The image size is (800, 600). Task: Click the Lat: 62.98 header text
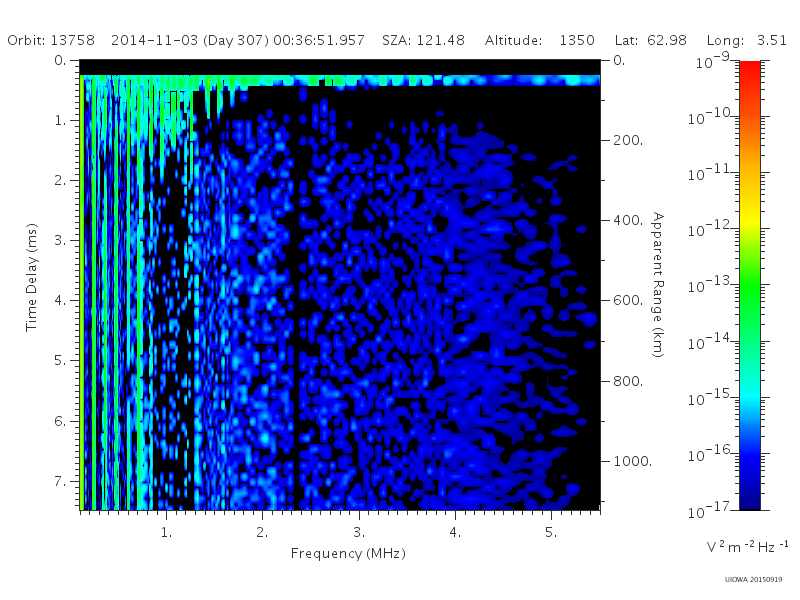[x=651, y=40]
